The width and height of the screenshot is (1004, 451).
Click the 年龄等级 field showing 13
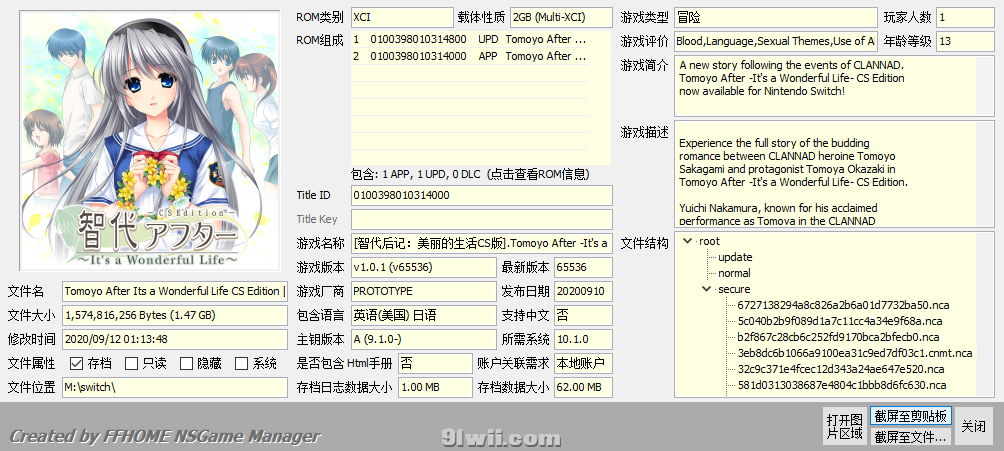tap(965, 41)
